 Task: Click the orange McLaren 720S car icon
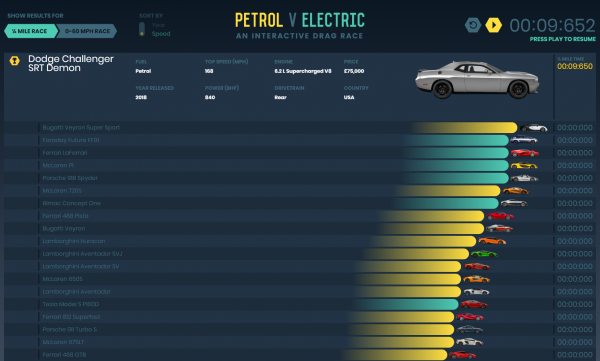515,191
